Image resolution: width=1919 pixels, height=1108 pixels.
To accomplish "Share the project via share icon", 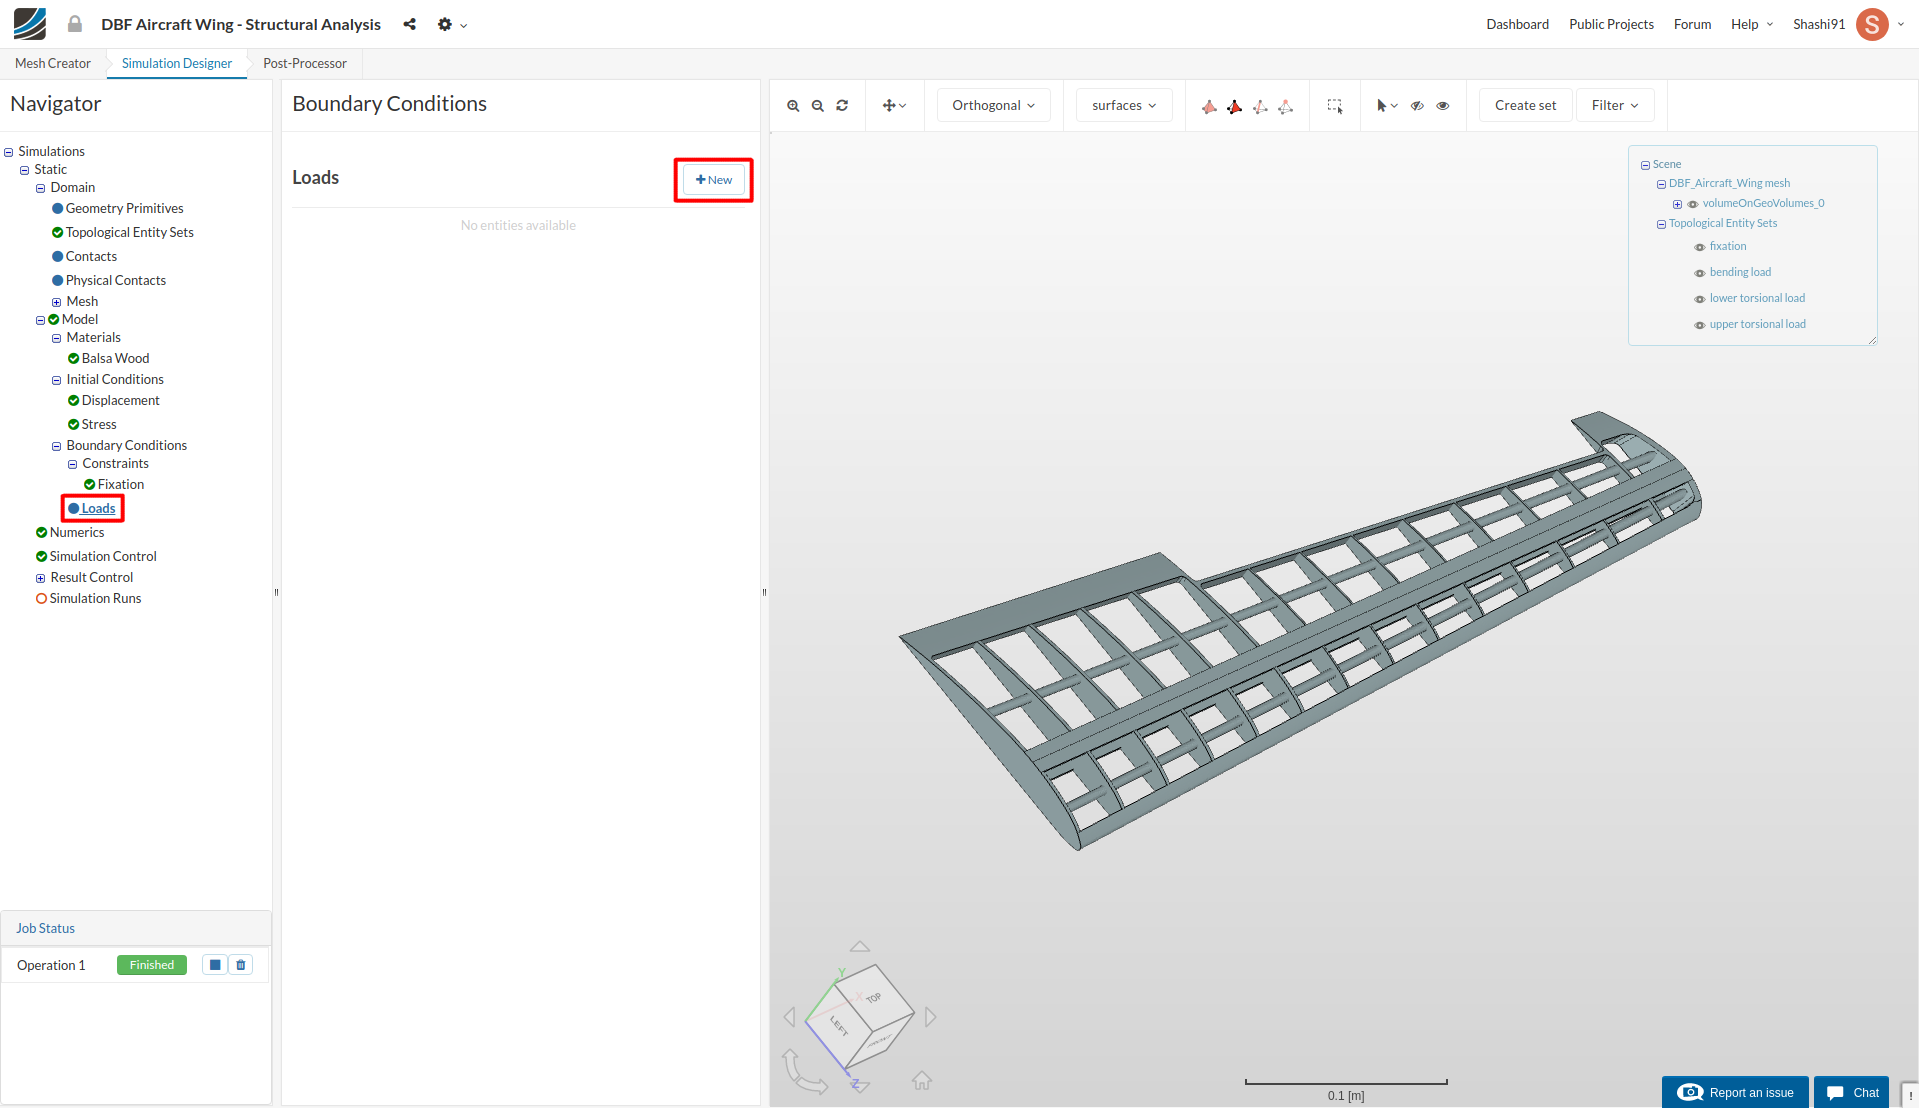I will [x=410, y=24].
